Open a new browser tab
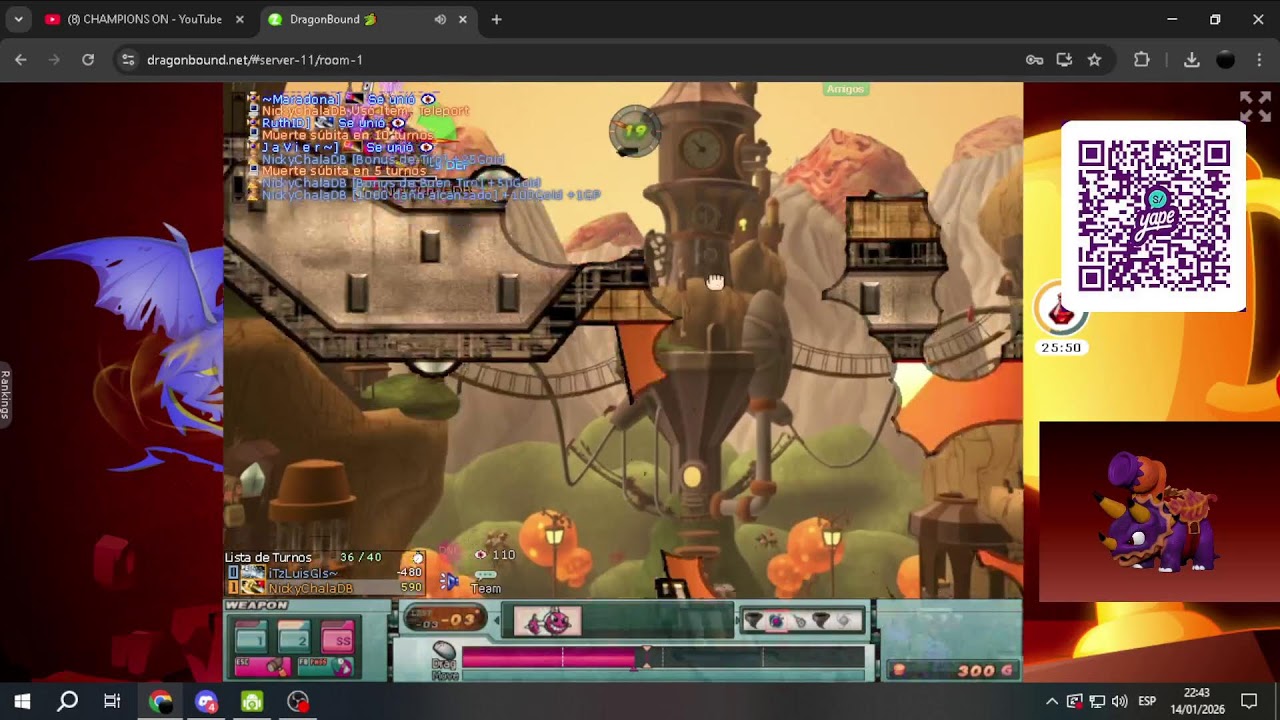This screenshot has width=1280, height=720. (x=496, y=19)
